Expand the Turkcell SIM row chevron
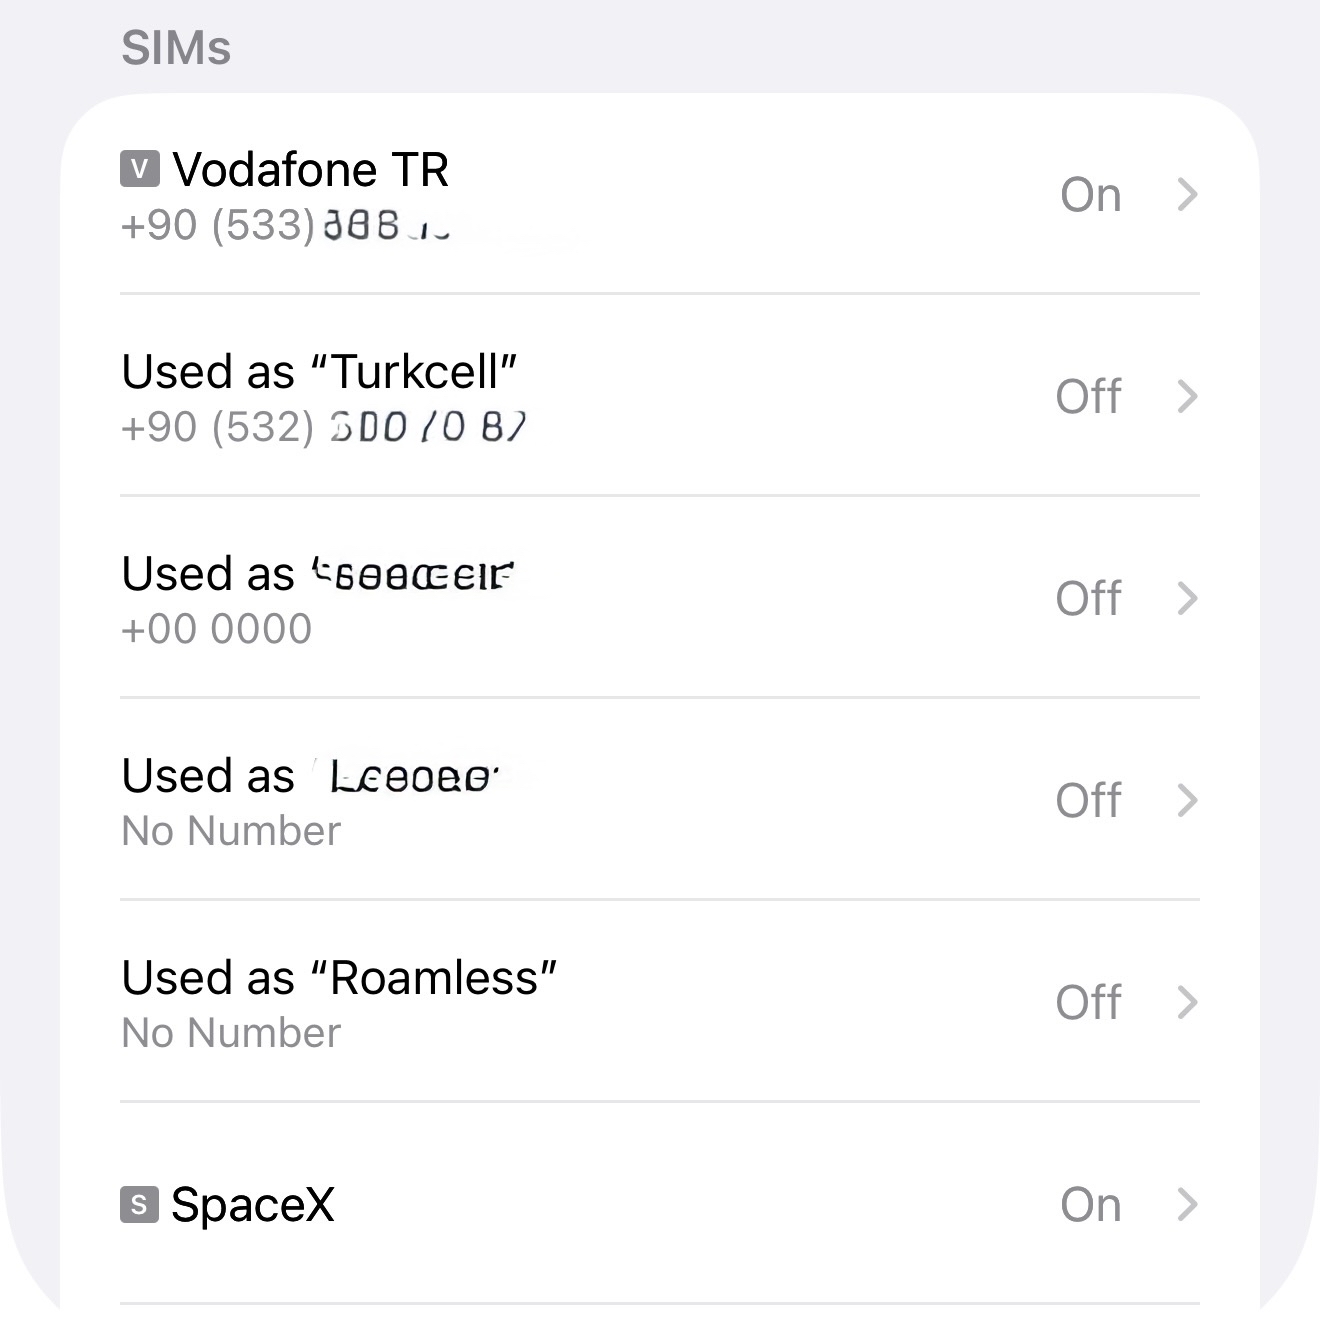Viewport: 1320px width, 1326px height. click(1187, 397)
